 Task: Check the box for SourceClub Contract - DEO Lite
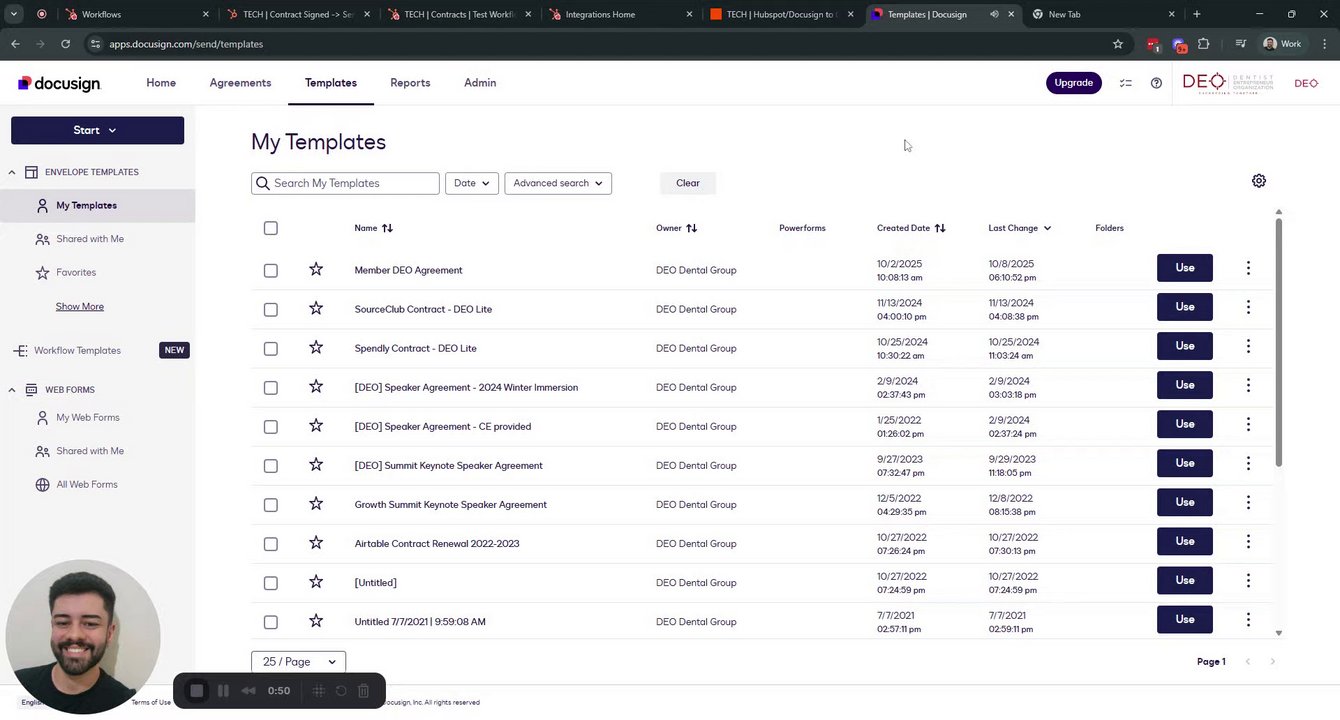(x=271, y=309)
